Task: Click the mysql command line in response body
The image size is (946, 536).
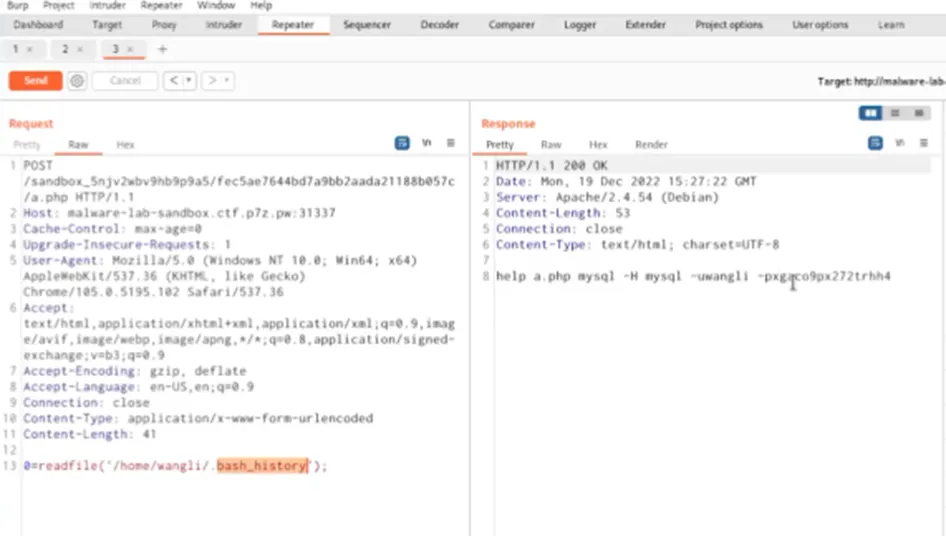Action: click(x=693, y=276)
